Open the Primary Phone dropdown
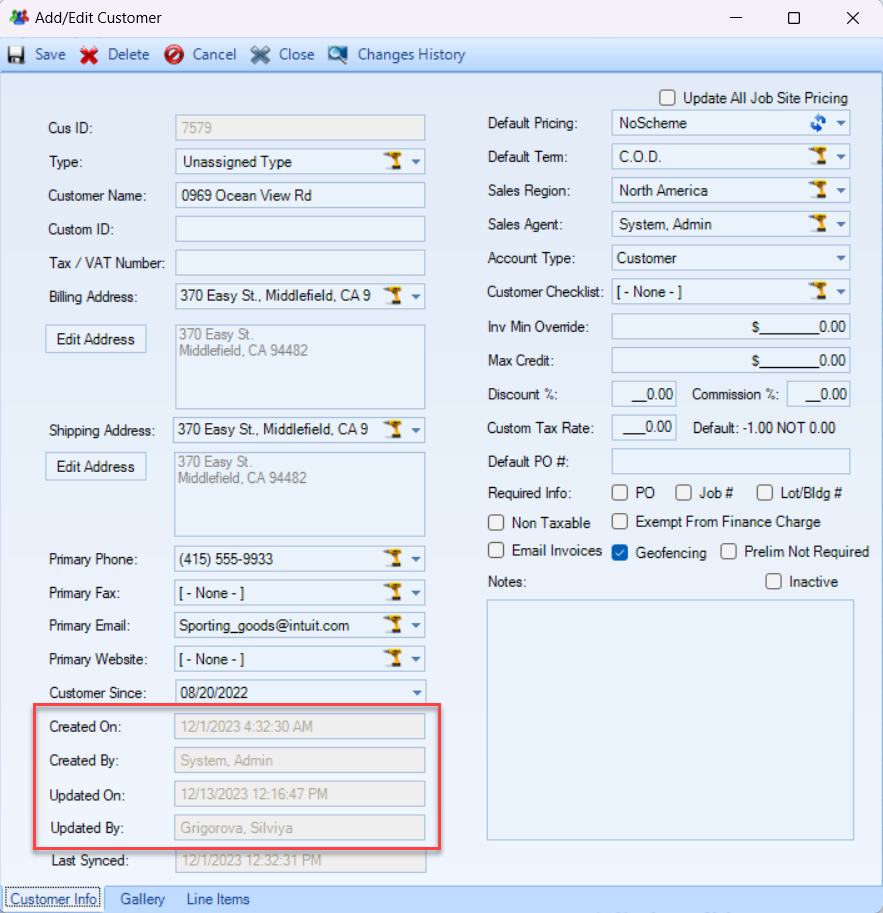Image resolution: width=883 pixels, height=913 pixels. pyautogui.click(x=416, y=560)
